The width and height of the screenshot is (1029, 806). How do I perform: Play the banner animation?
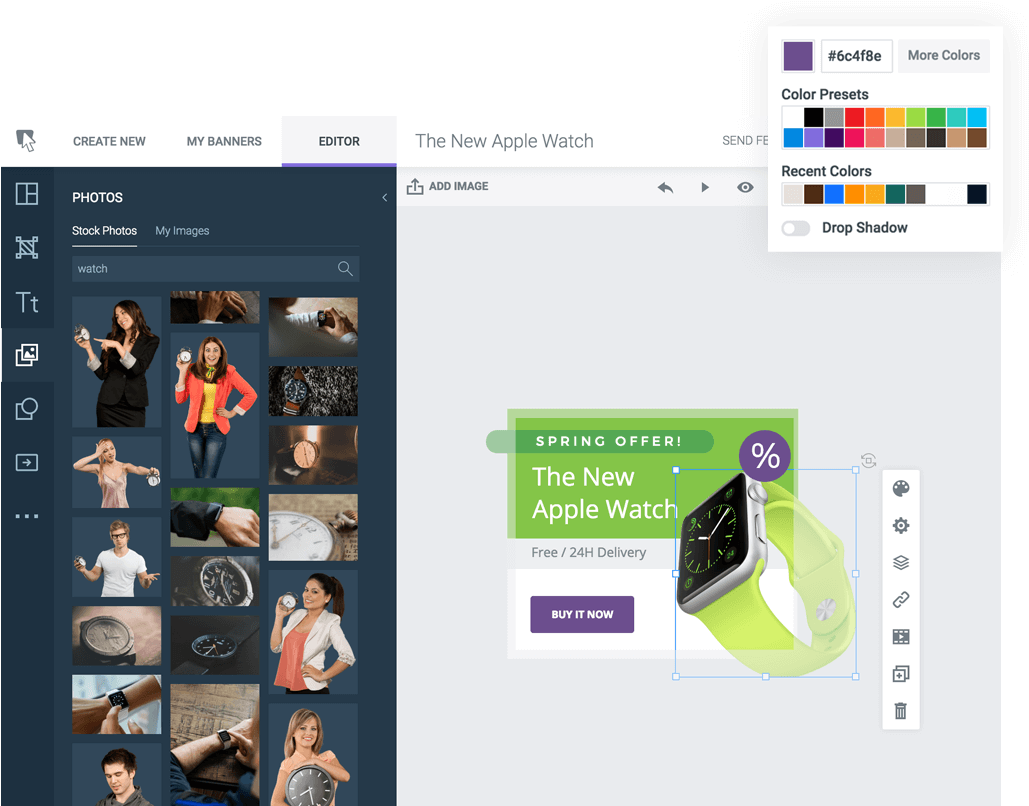point(705,188)
